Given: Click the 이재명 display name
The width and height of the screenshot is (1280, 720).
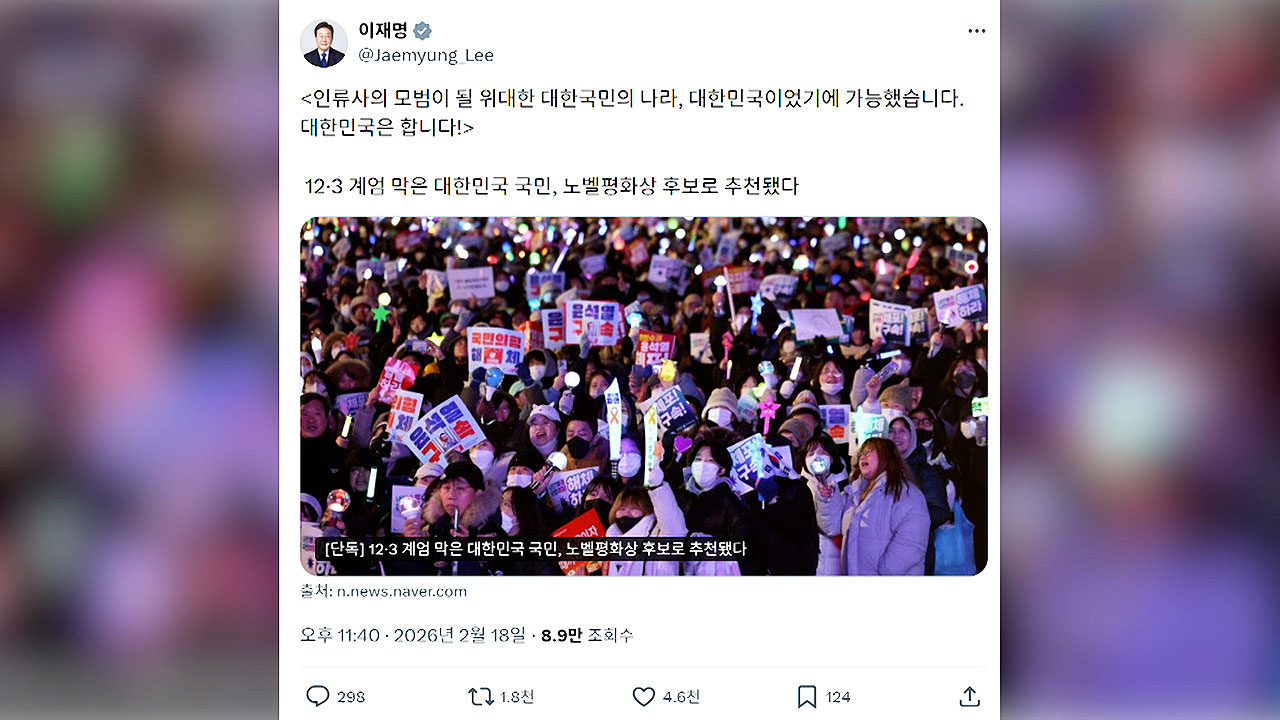Looking at the screenshot, I should click(x=383, y=31).
